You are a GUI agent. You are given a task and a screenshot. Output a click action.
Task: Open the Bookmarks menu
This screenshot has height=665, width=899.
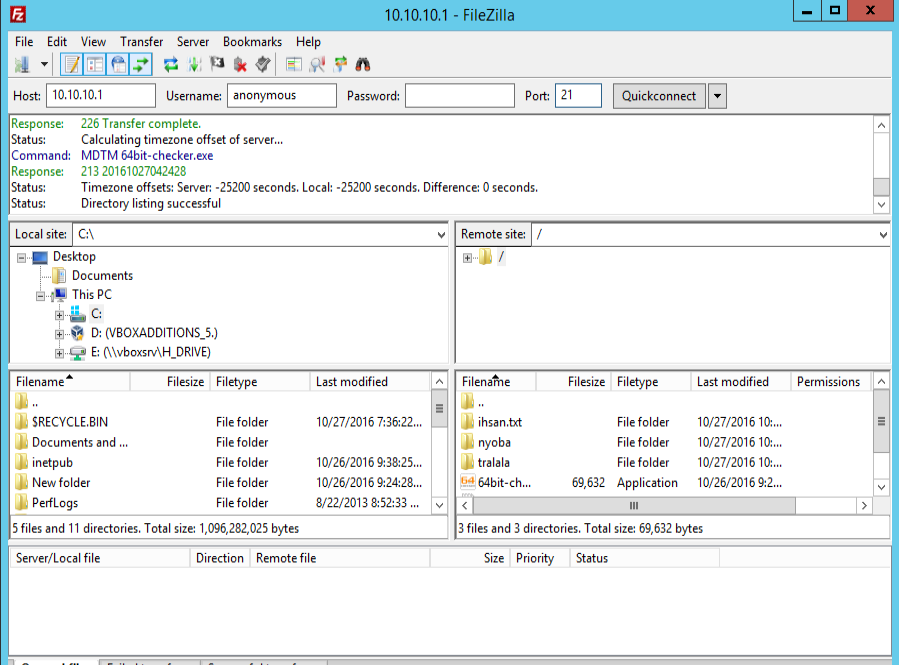tap(252, 42)
